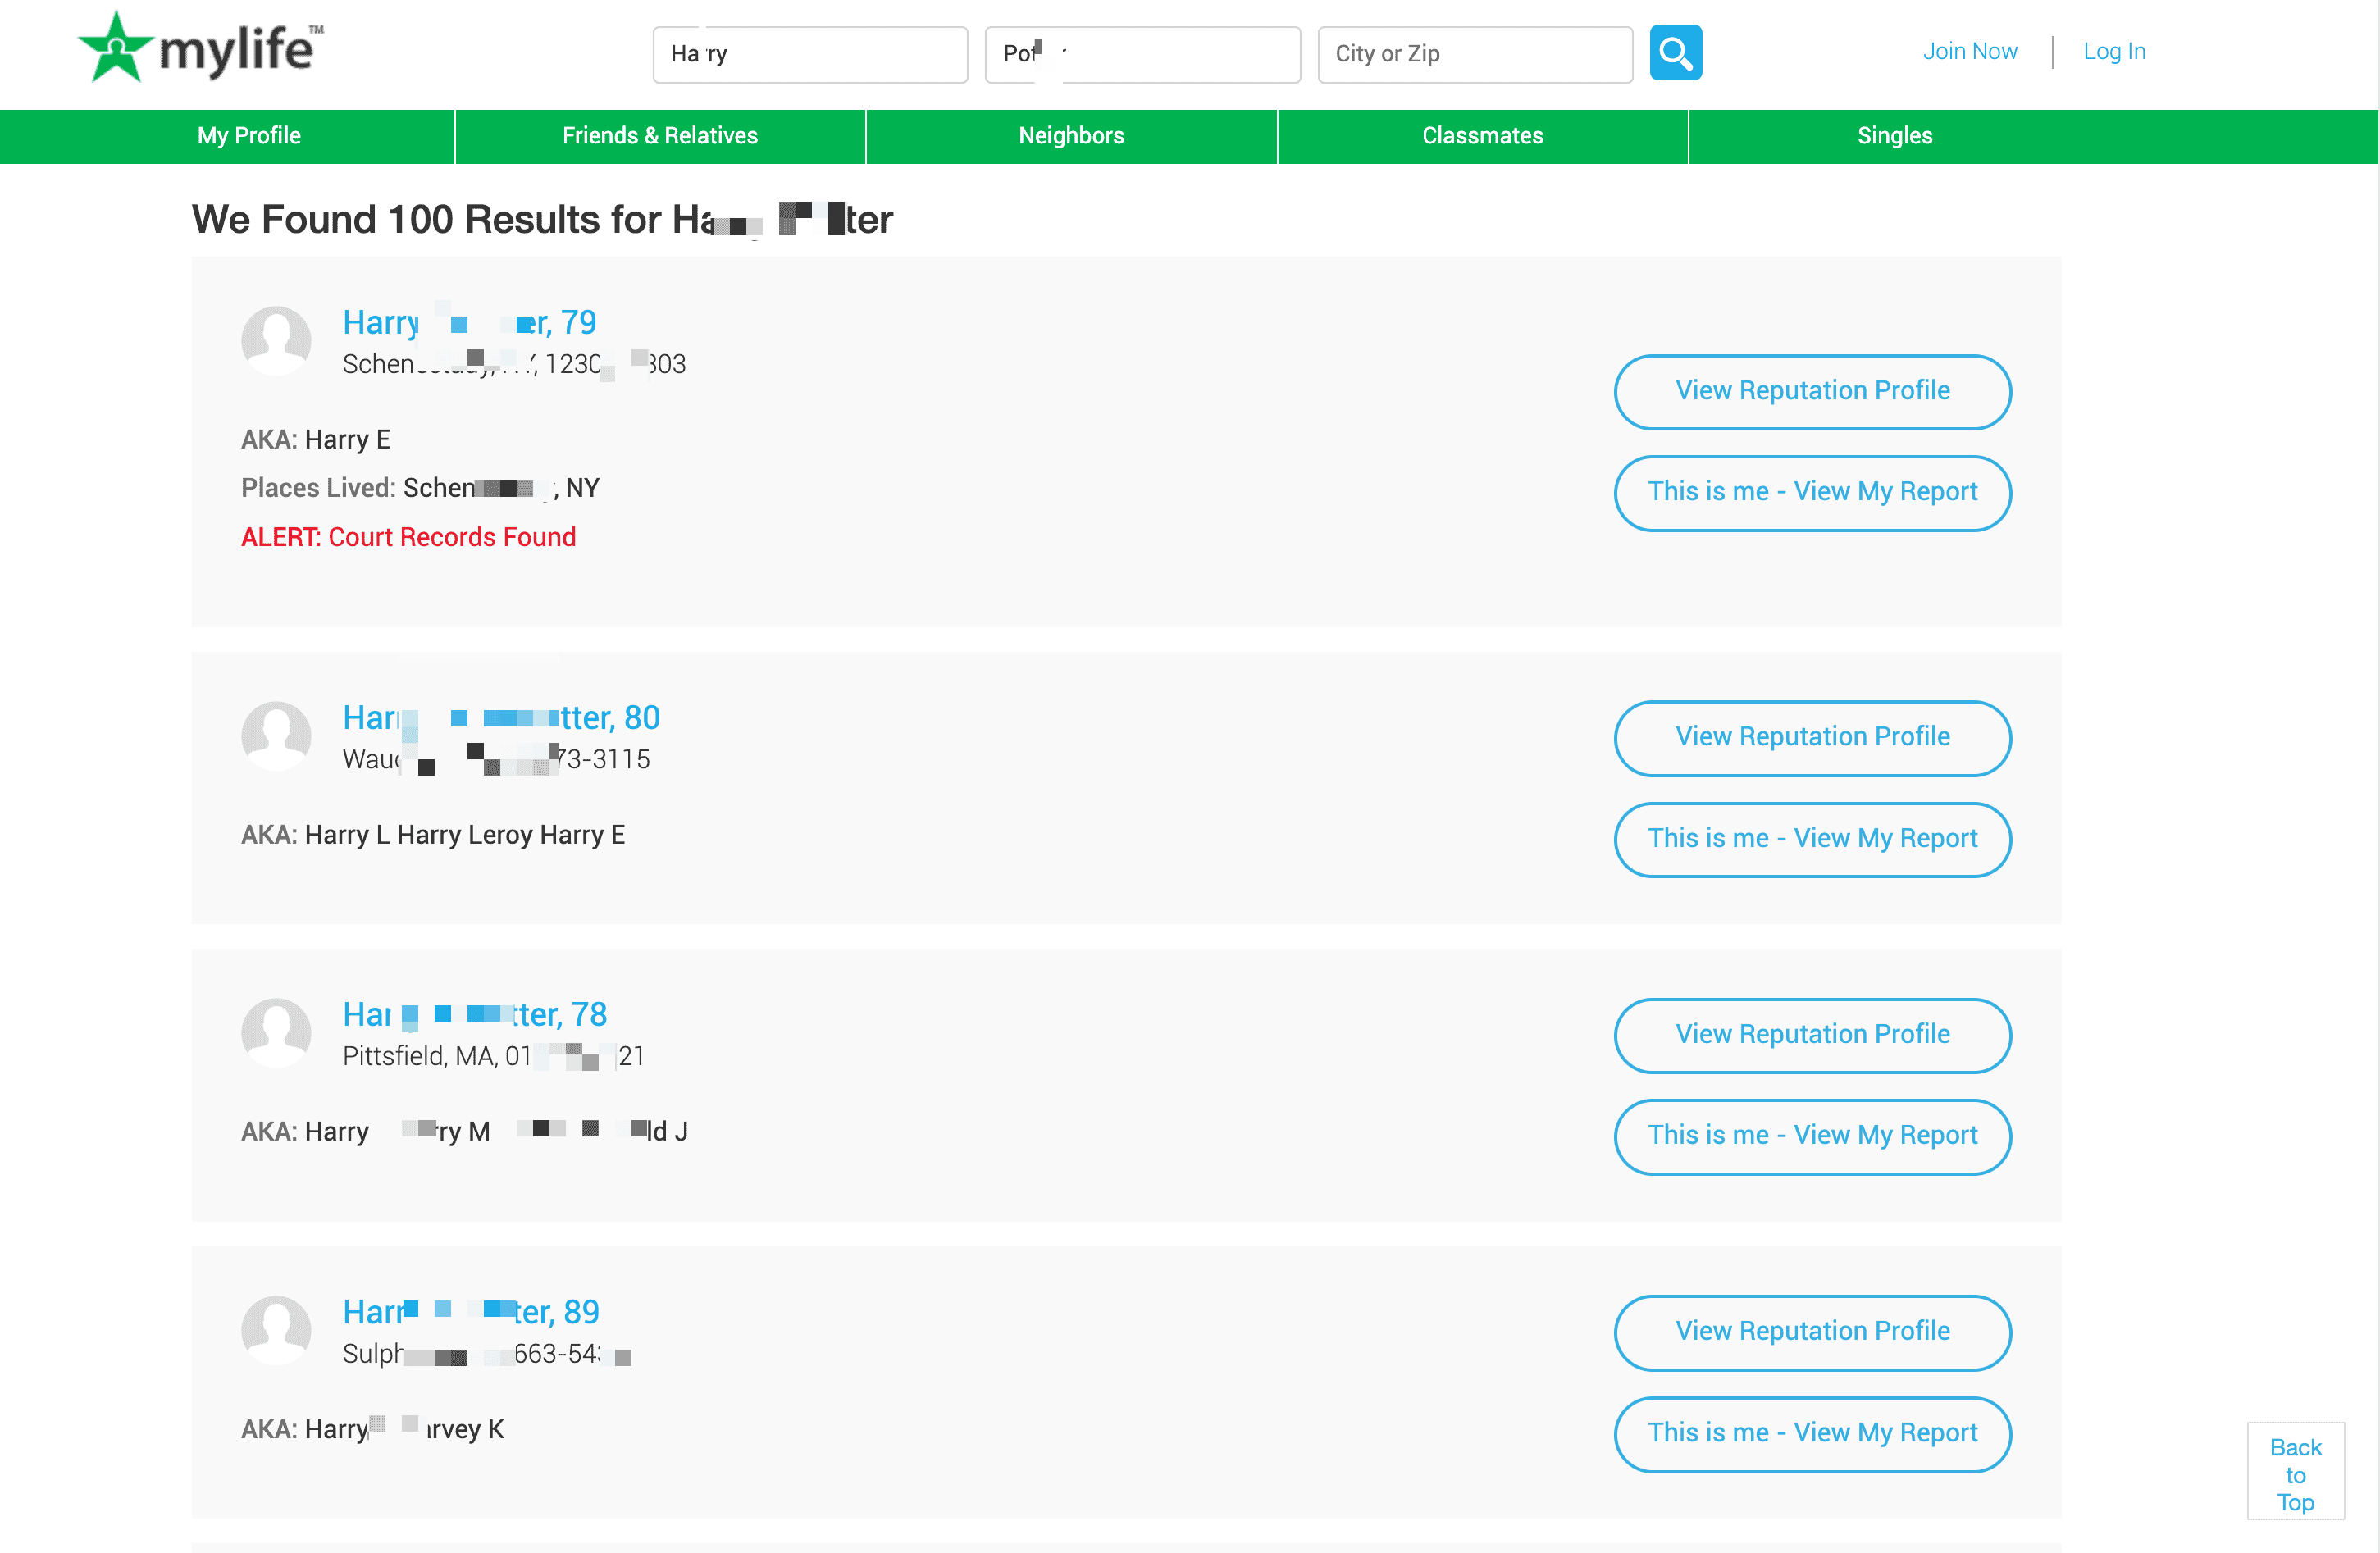This screenshot has width=2380, height=1553.
Task: Switch to the Neighbors tab
Action: (1071, 136)
